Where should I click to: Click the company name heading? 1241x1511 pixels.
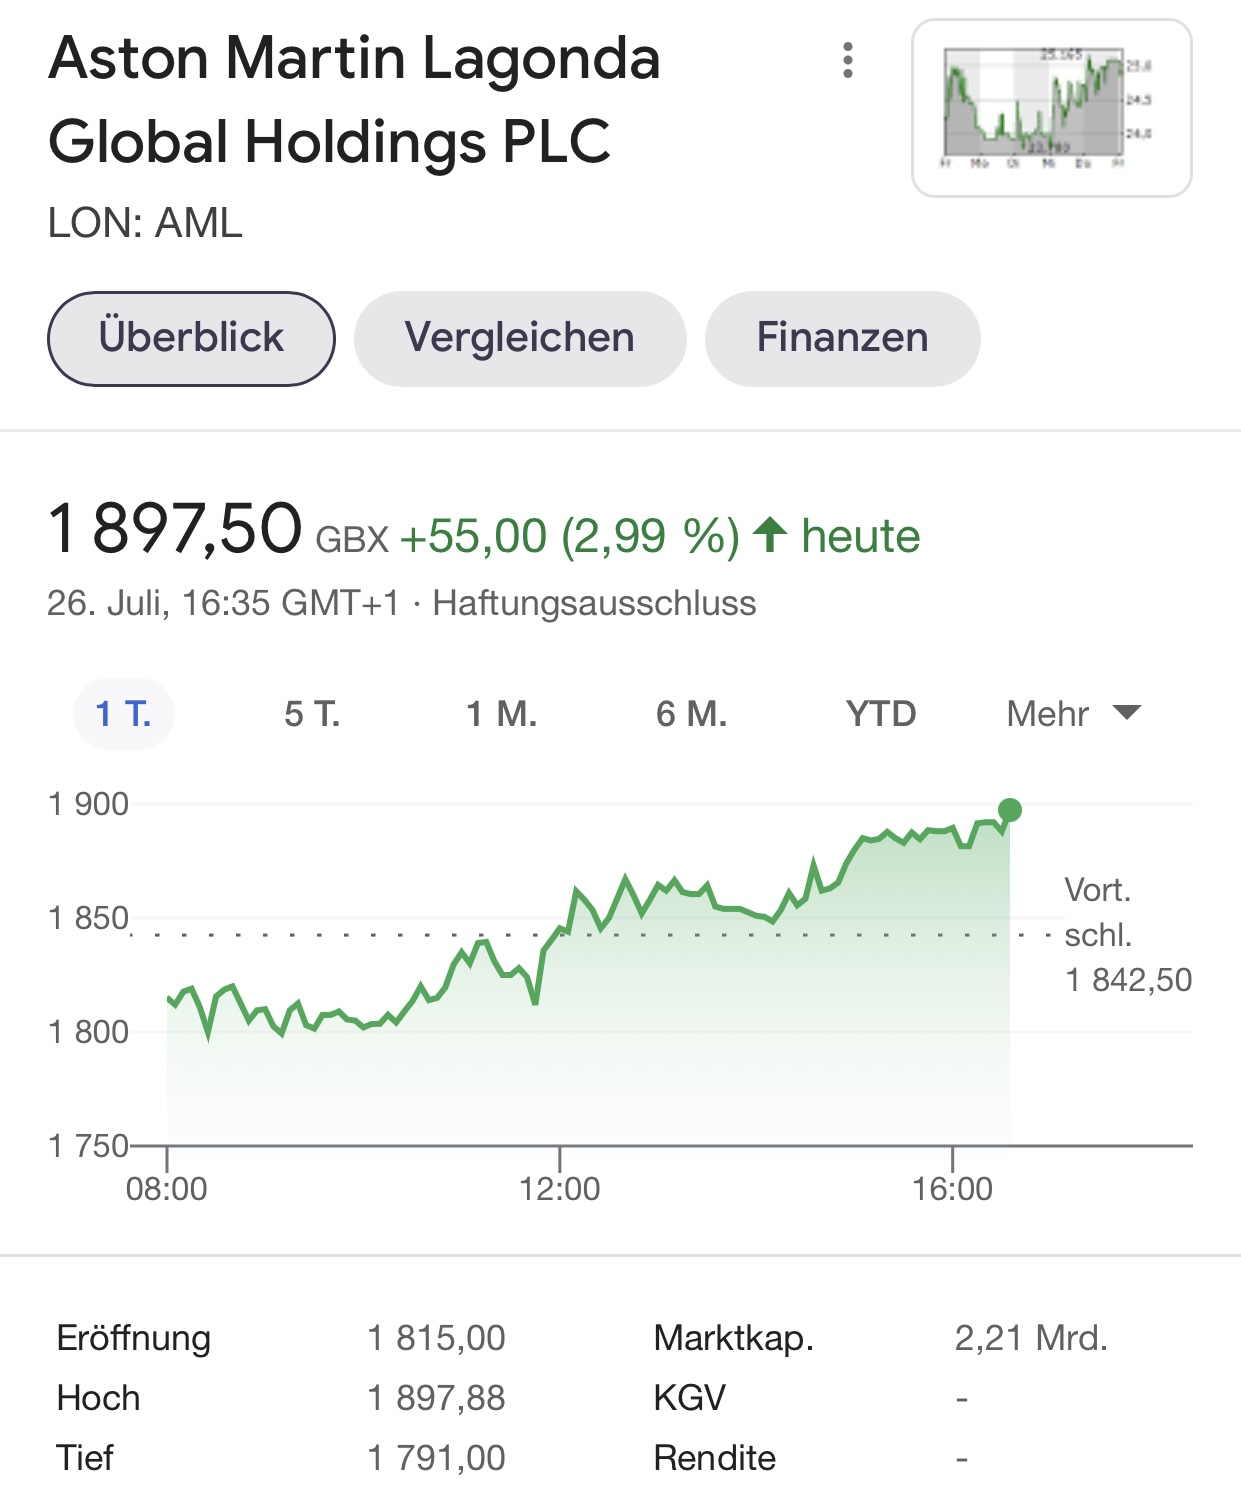click(354, 100)
